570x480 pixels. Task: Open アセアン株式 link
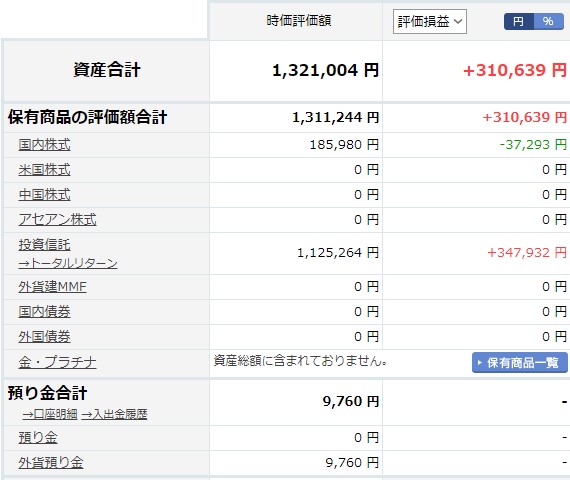click(57, 220)
